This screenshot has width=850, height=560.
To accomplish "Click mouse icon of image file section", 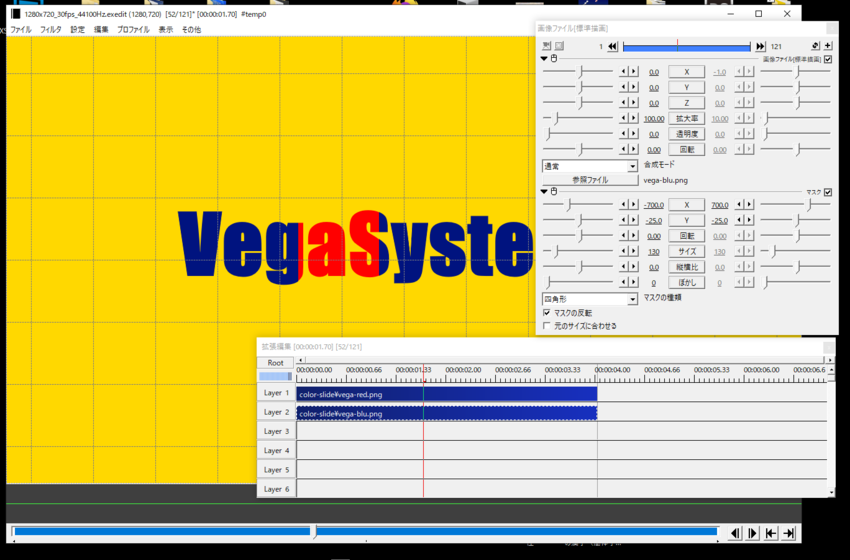I will coord(553,58).
